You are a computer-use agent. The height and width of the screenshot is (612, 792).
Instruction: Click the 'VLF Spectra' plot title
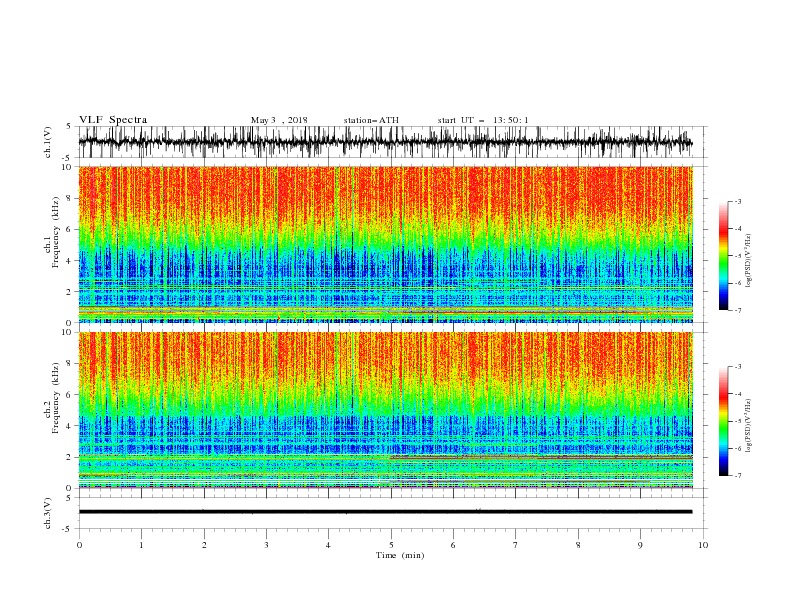point(113,120)
